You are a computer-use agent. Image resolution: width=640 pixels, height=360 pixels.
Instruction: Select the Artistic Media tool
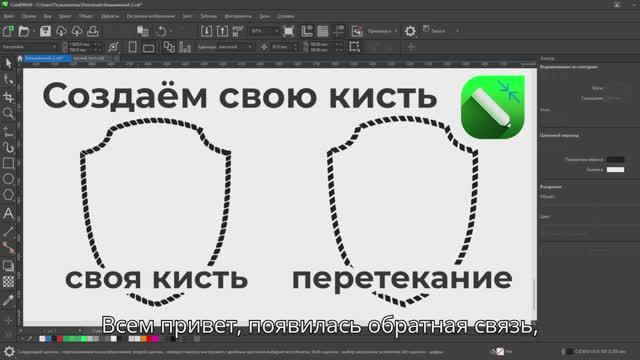coord(8,147)
